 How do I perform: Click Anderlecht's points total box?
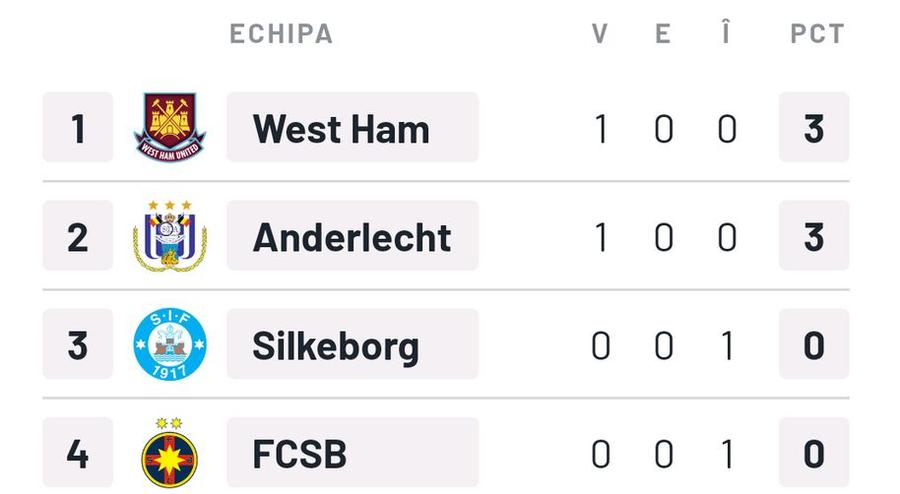[814, 235]
